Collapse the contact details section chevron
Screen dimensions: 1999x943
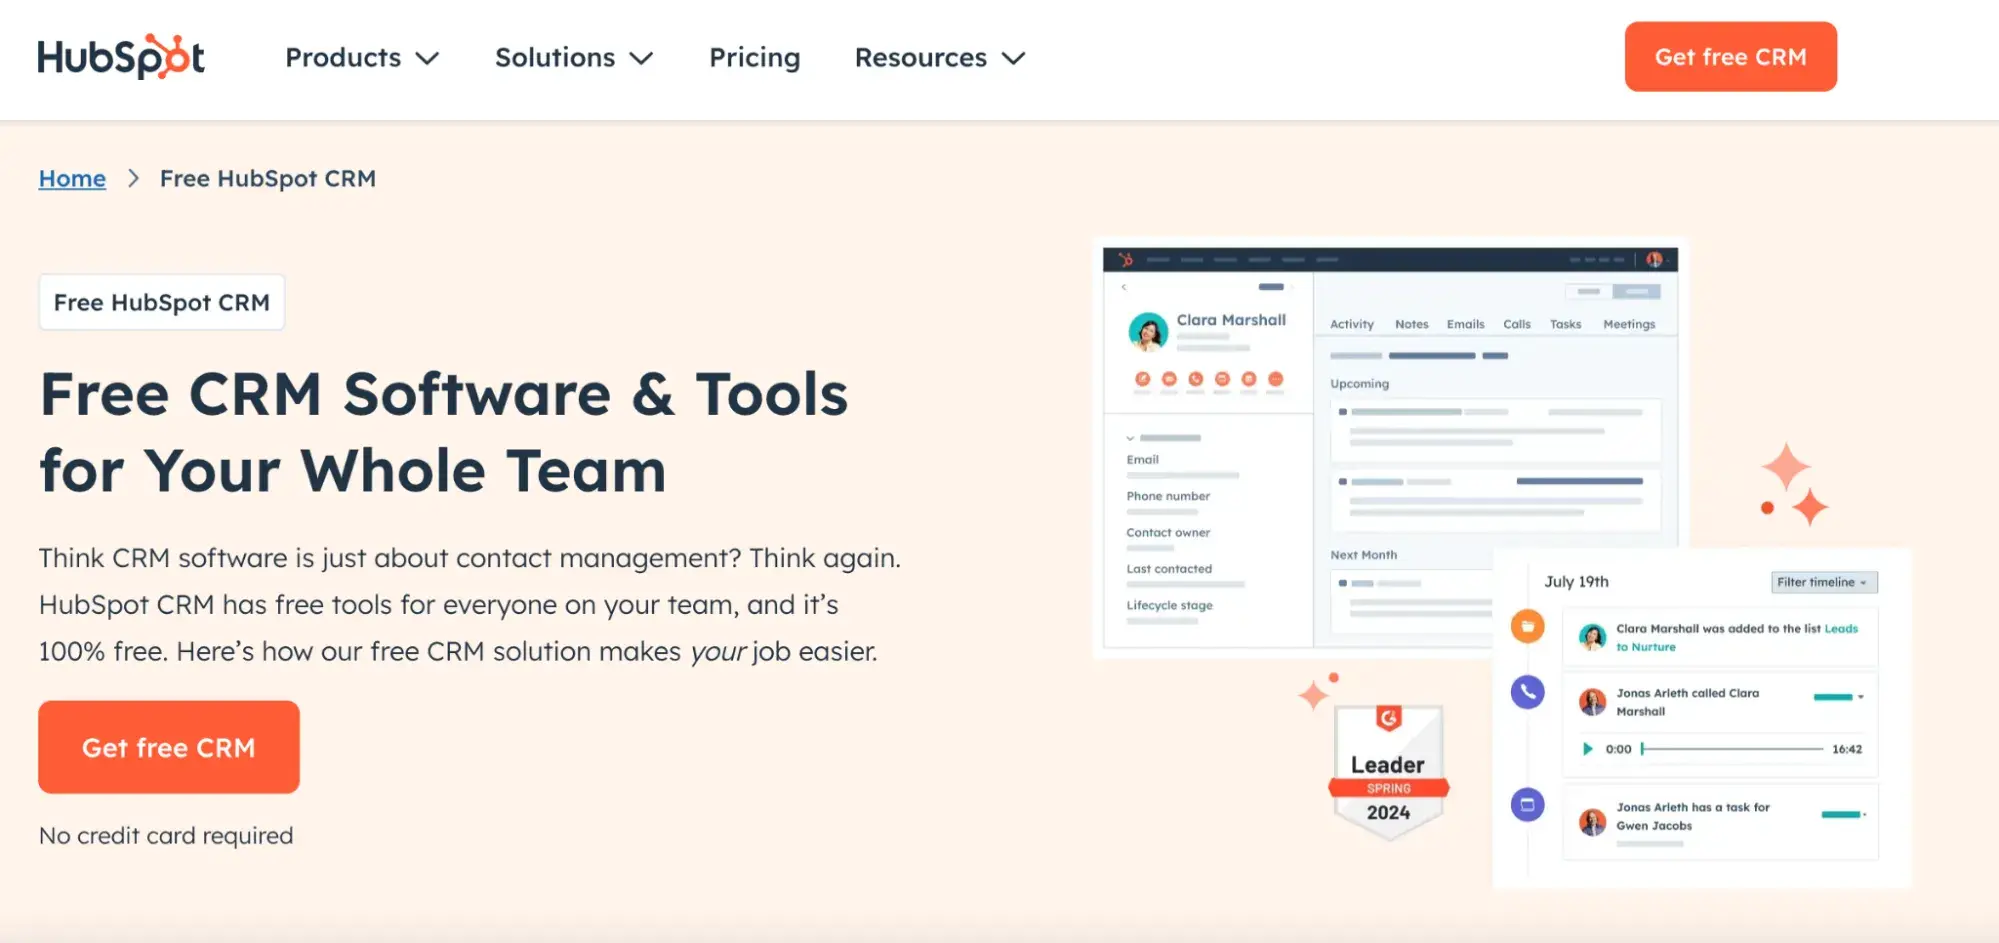pos(1130,438)
